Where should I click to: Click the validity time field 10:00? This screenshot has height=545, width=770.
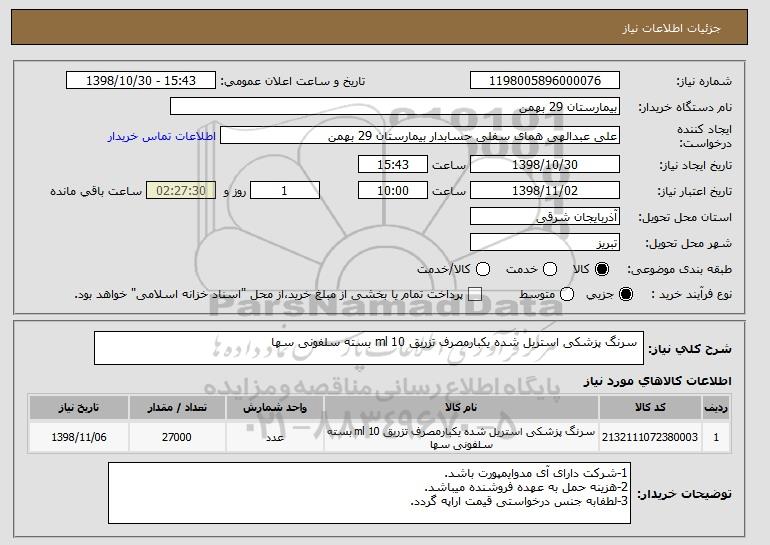click(393, 191)
